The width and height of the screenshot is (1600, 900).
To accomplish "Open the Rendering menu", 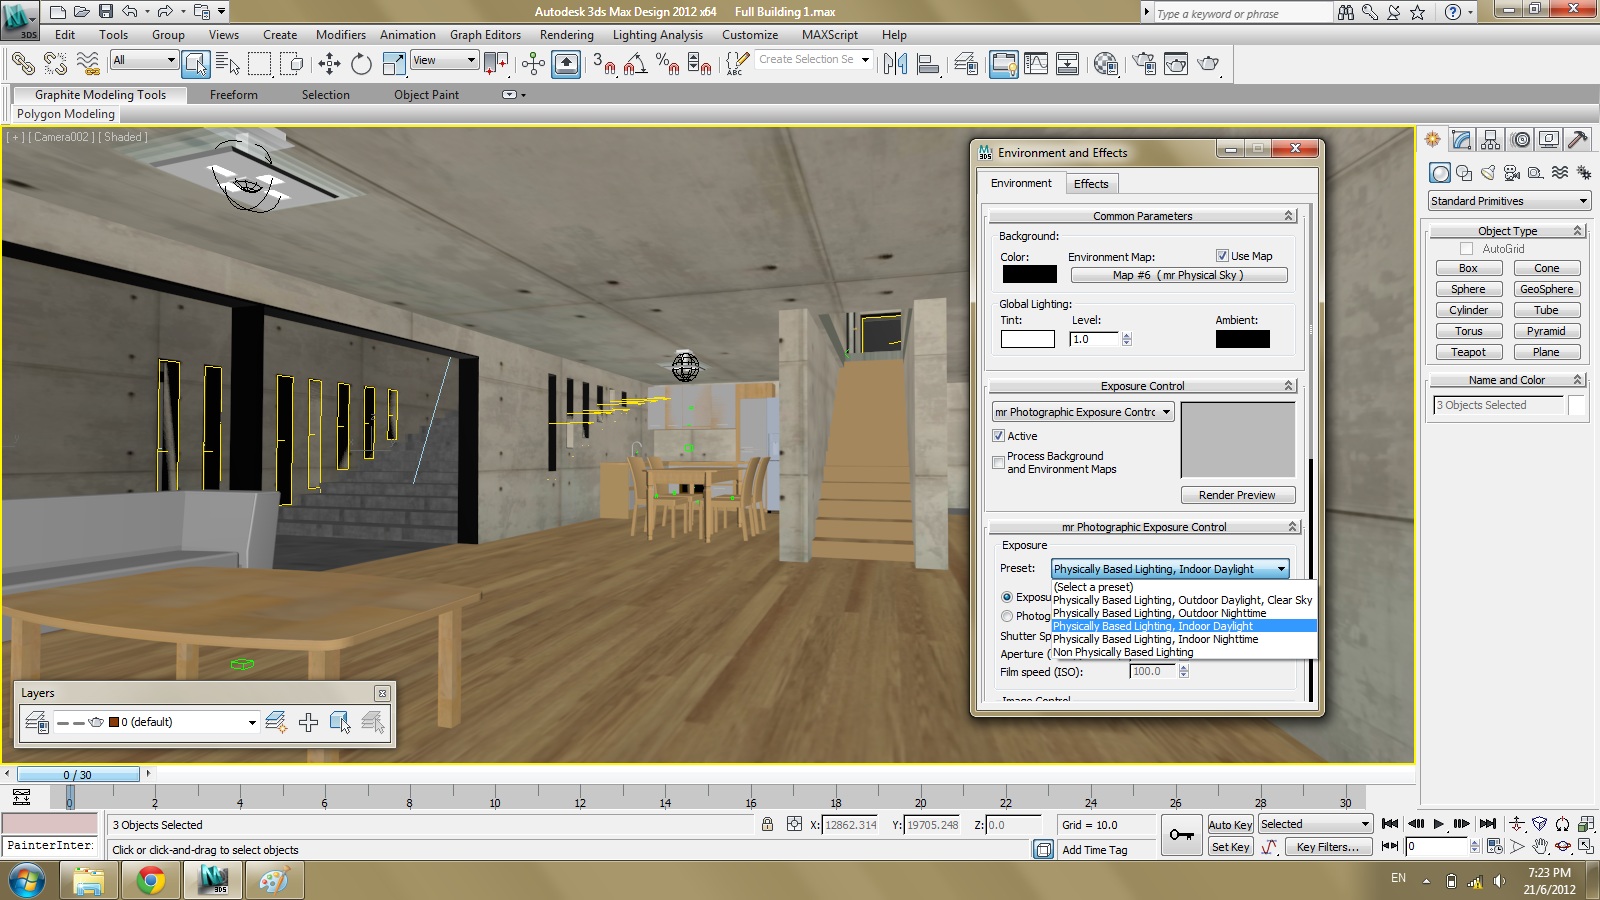I will 566,35.
